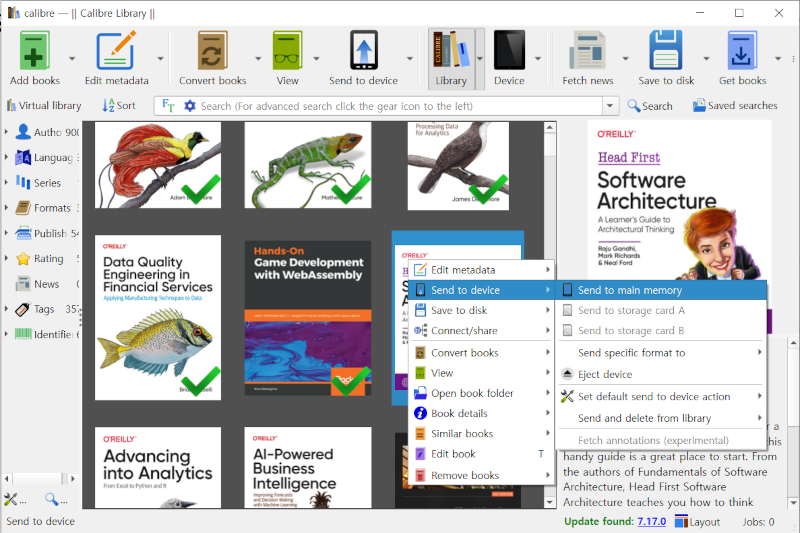The image size is (800, 533).
Task: Click the Save to disk toolbar icon
Action: tap(666, 50)
